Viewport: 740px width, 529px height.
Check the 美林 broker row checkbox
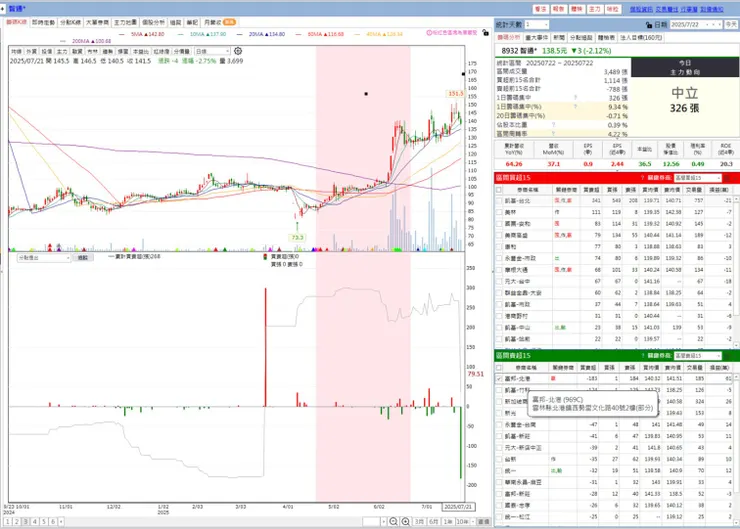click(499, 212)
